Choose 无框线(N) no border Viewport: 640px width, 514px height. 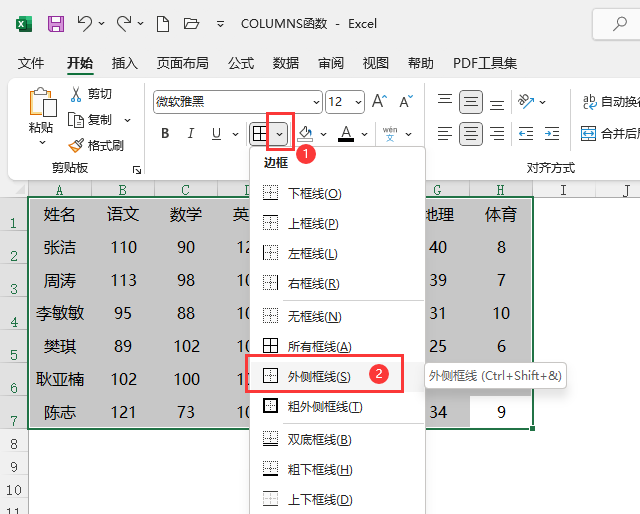click(337, 316)
